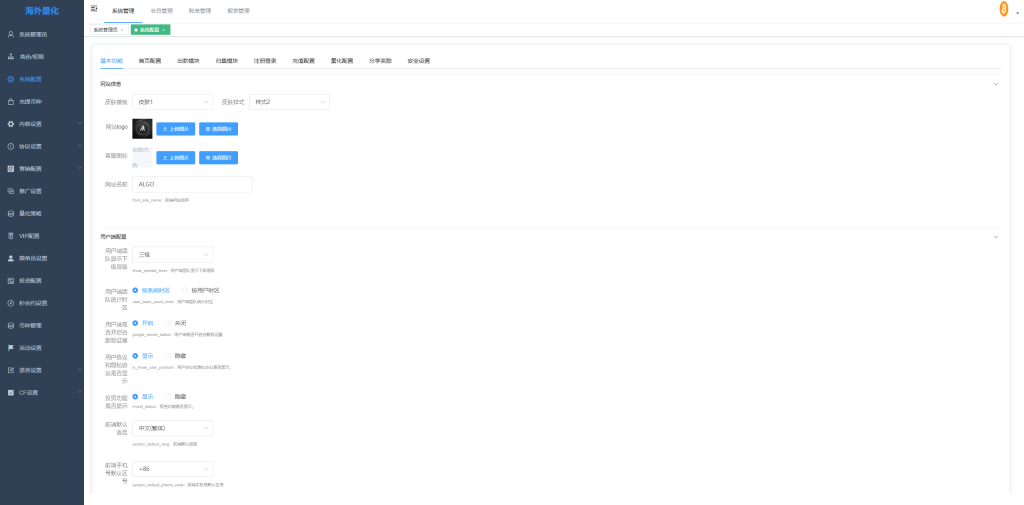This screenshot has height=505, width=1024.
Task: Click the 币种管理 sidebar icon
Action: point(10,326)
